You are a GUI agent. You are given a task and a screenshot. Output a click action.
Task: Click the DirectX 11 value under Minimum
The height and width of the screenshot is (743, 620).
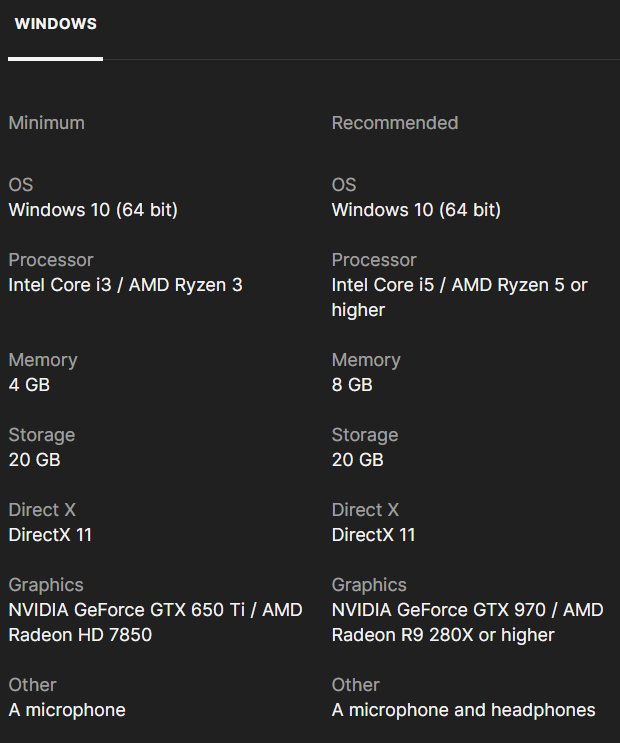50,535
